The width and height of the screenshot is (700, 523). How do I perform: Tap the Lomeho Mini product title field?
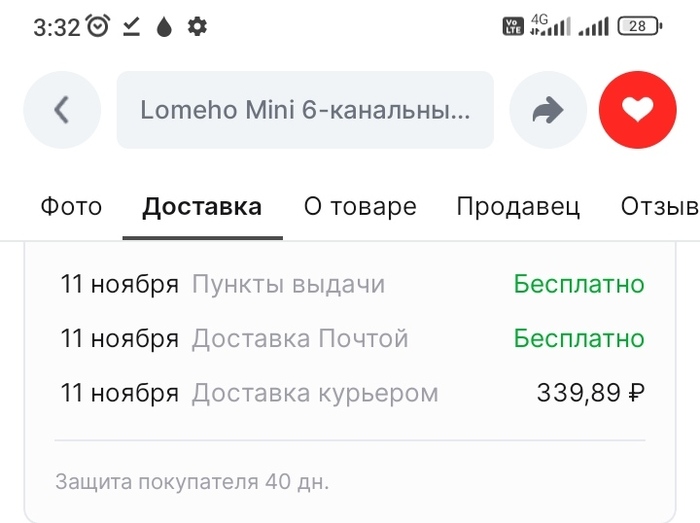point(305,110)
